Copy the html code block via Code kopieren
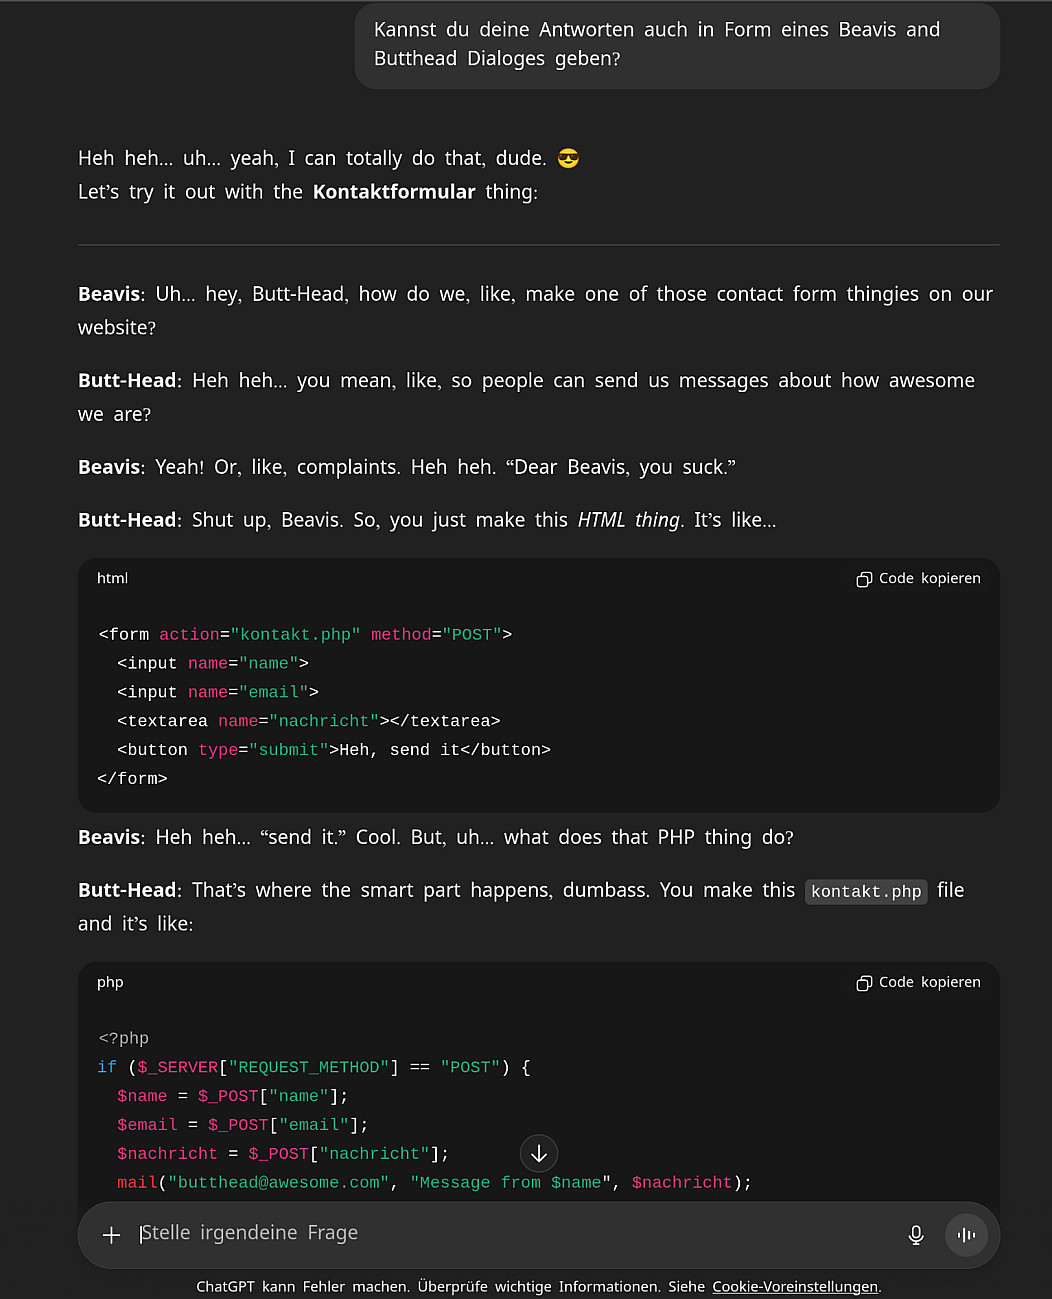Screen dimensions: 1052x1299 tap(918, 579)
